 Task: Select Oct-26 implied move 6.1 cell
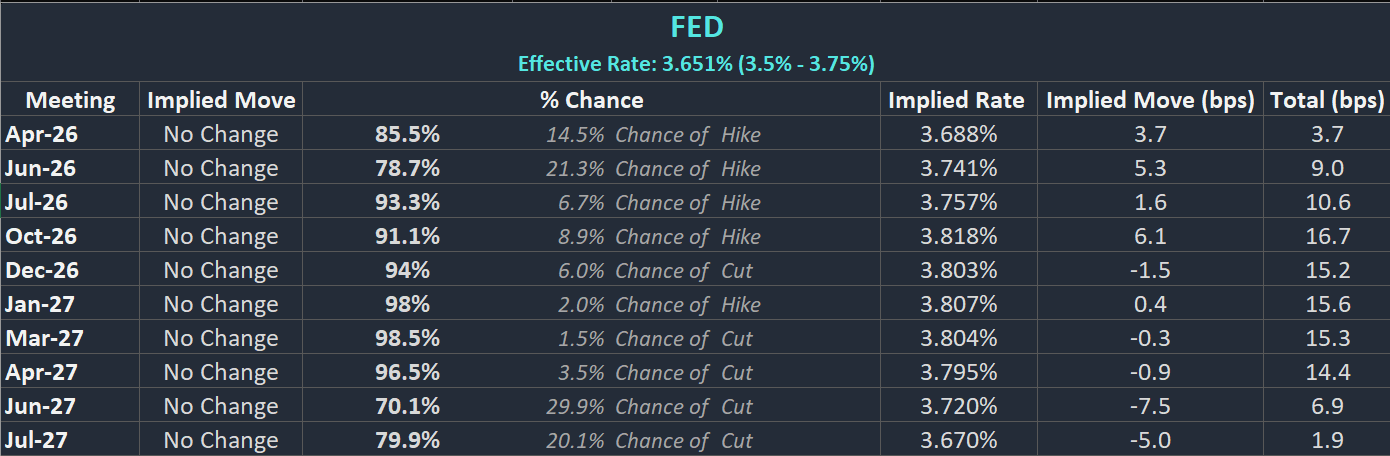(x=1150, y=236)
